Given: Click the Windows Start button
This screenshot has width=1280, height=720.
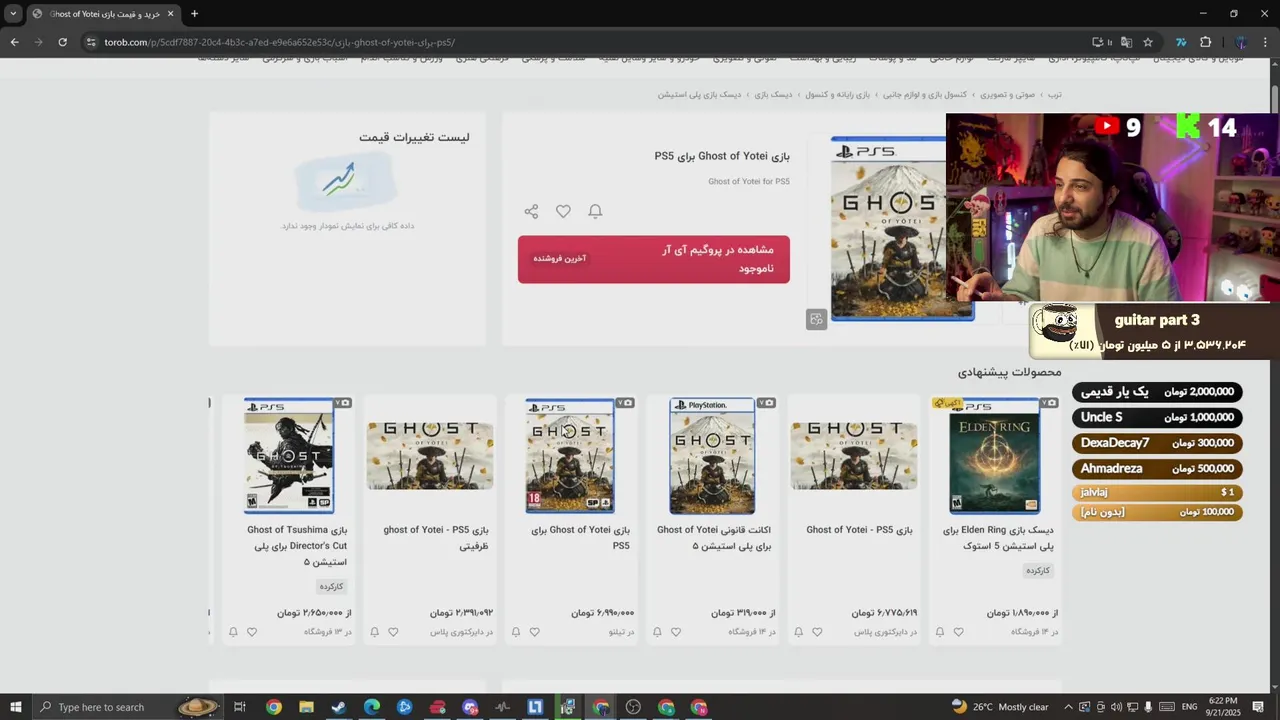Looking at the screenshot, I should [x=15, y=707].
